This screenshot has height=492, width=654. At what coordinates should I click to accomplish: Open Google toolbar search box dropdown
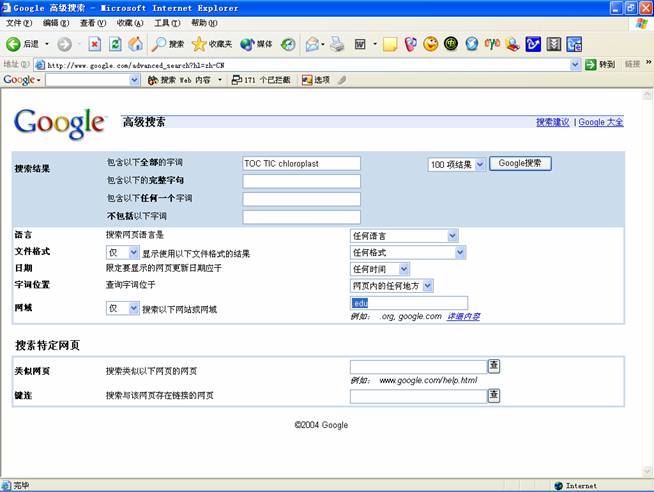click(x=134, y=80)
